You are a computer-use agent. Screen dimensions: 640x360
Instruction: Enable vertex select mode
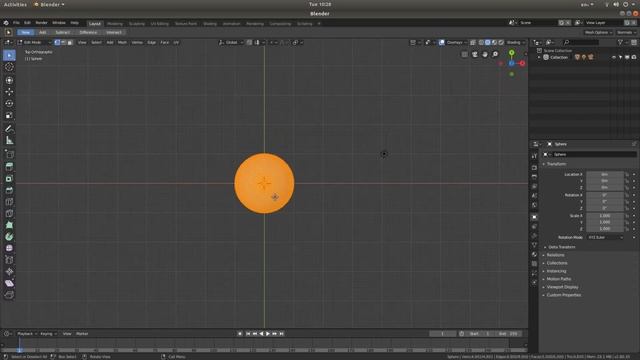coord(57,42)
